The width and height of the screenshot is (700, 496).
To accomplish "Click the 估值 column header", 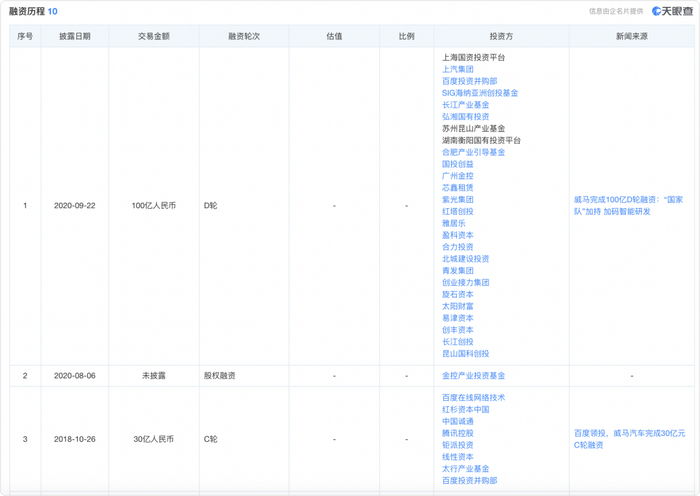I will [334, 36].
